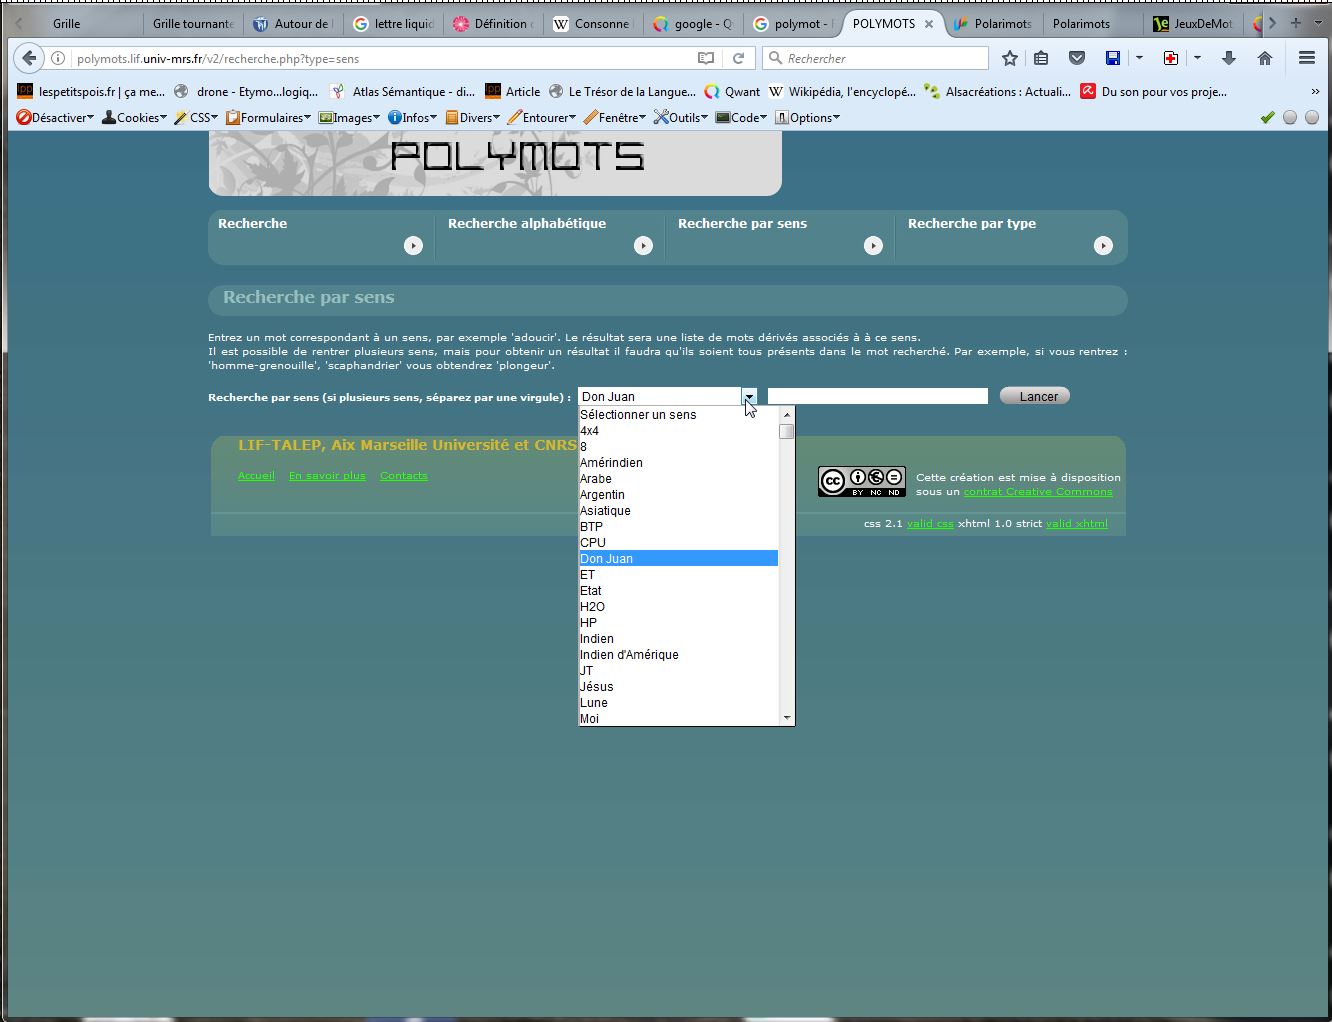
Task: Open the Atlas Sémantique bookmark
Action: (x=401, y=91)
